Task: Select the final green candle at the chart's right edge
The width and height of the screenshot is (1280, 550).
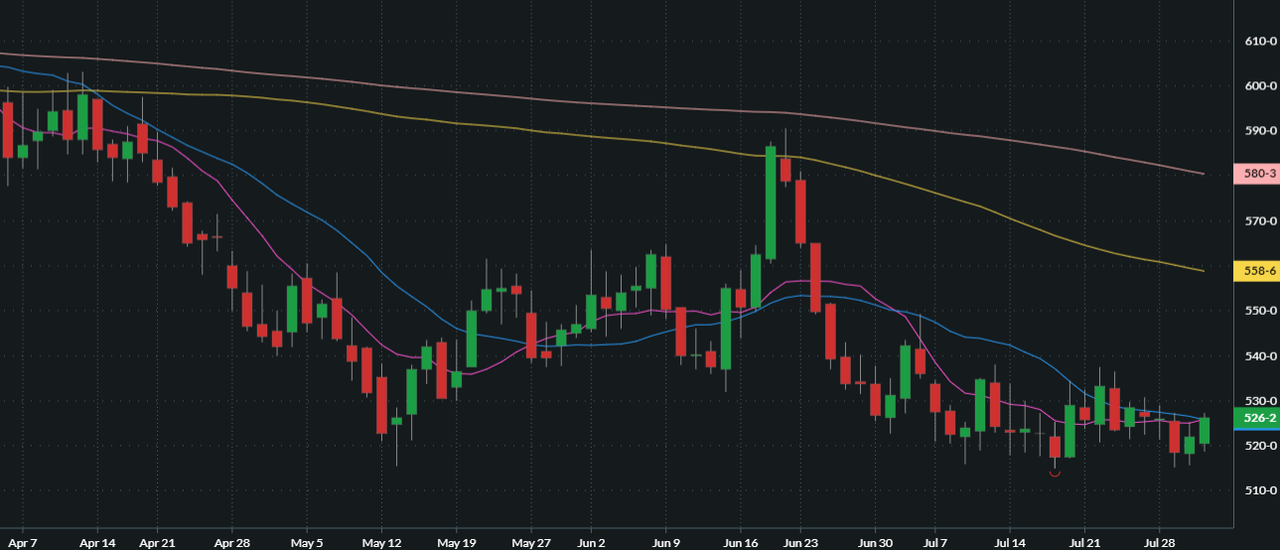Action: click(1205, 431)
